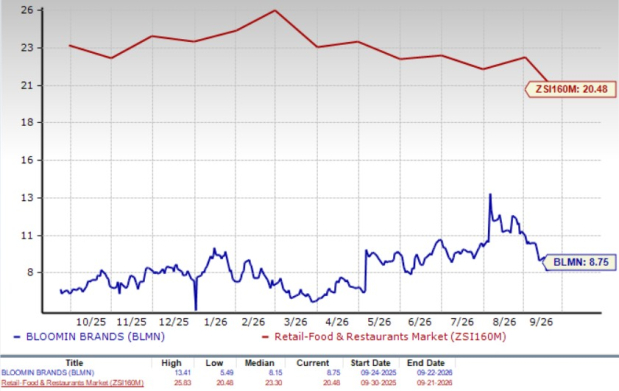The width and height of the screenshot is (619, 391).
Task: Click the 12/25 x-axis label
Action: click(174, 322)
